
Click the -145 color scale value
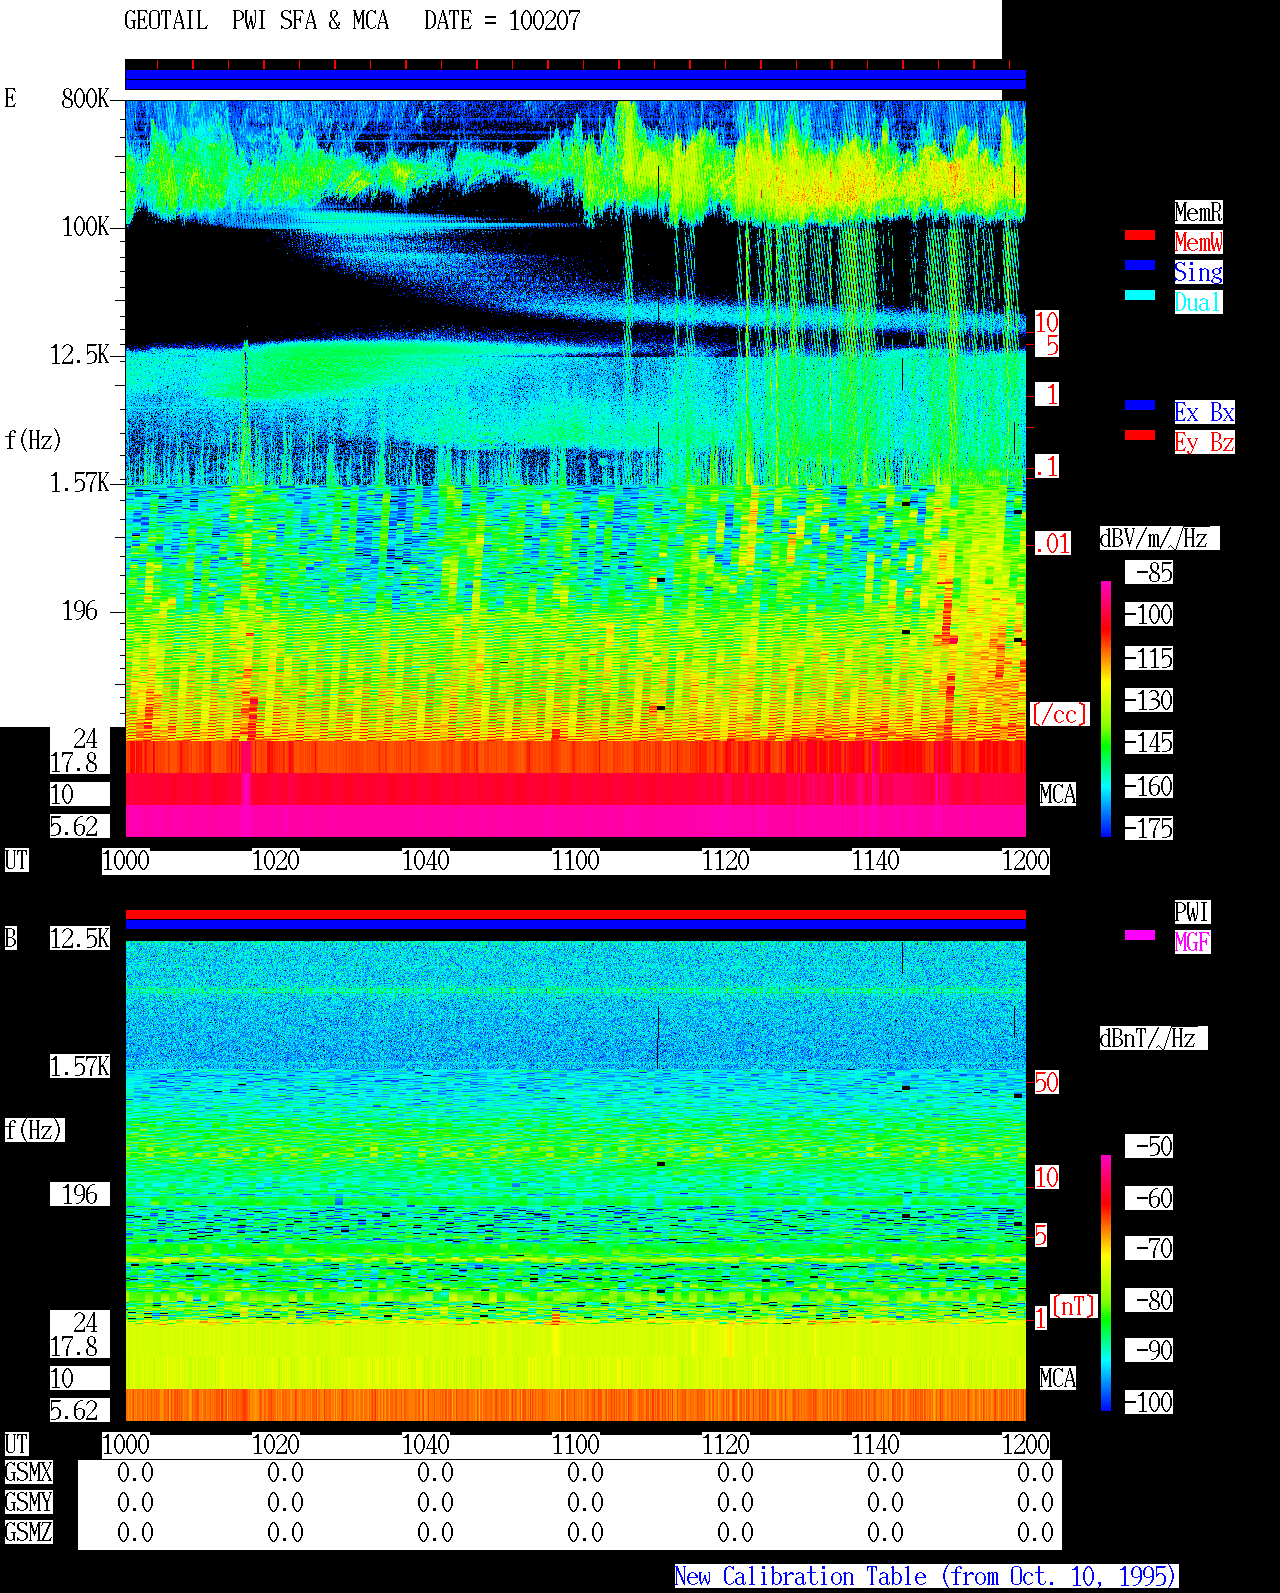pos(1149,742)
